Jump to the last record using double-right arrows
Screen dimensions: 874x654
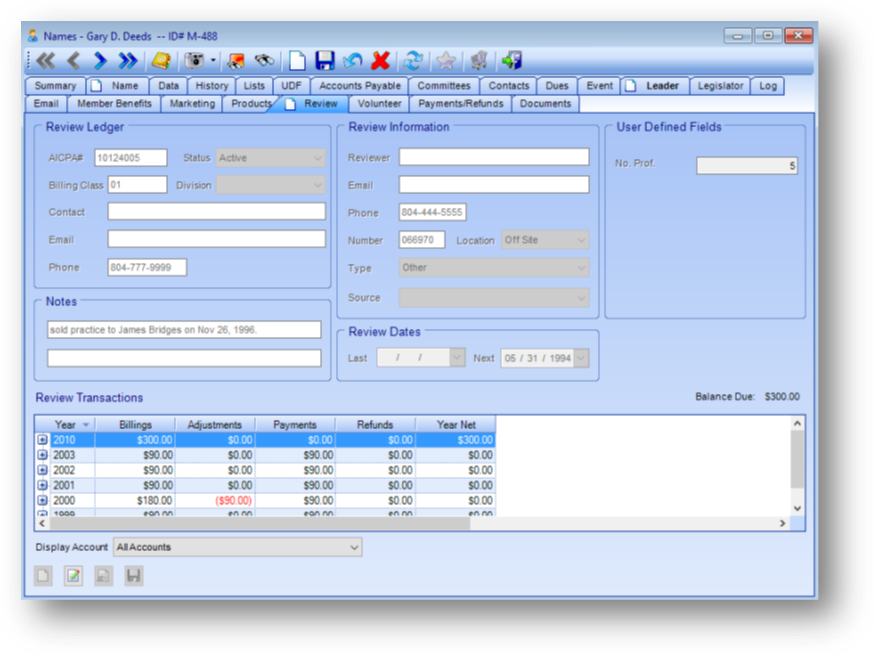pos(128,61)
